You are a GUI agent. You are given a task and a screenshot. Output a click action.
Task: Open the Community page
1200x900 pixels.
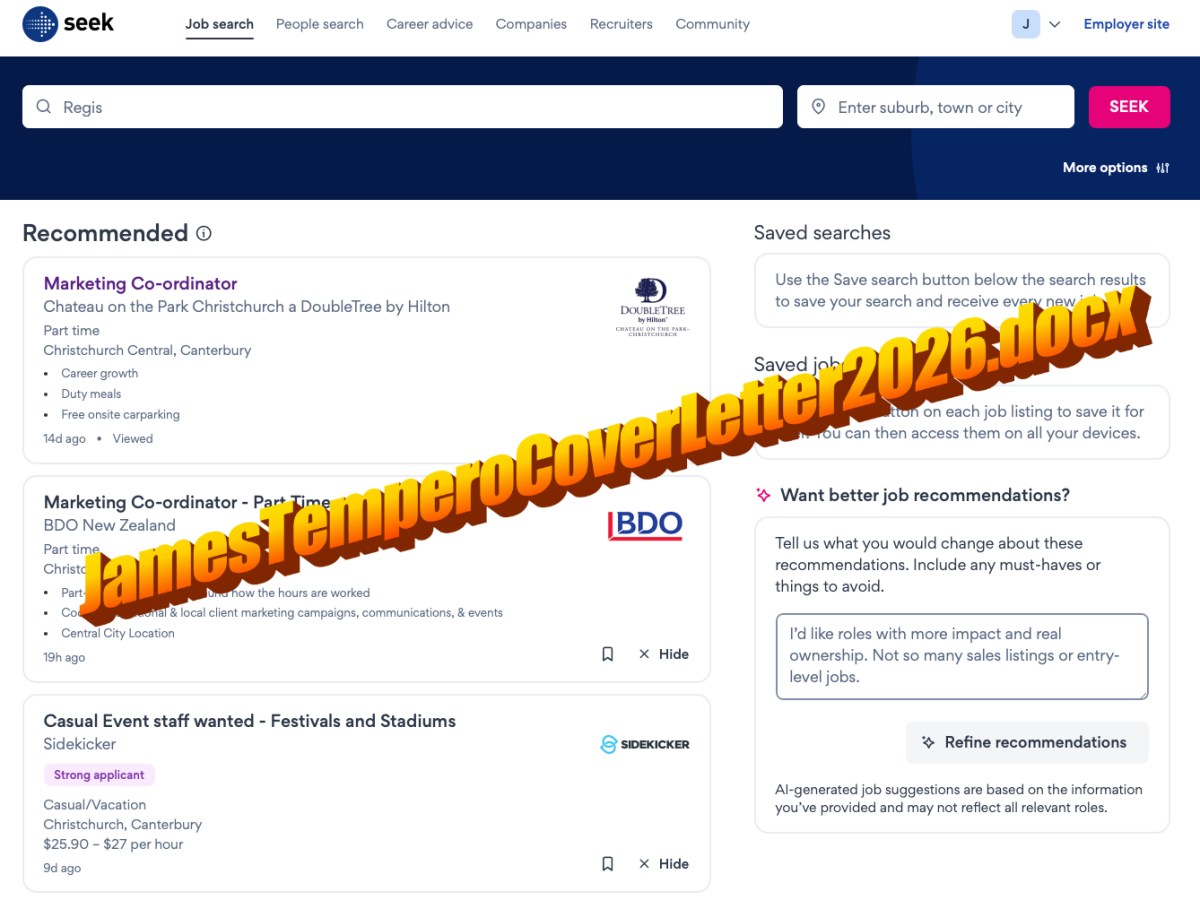click(712, 24)
